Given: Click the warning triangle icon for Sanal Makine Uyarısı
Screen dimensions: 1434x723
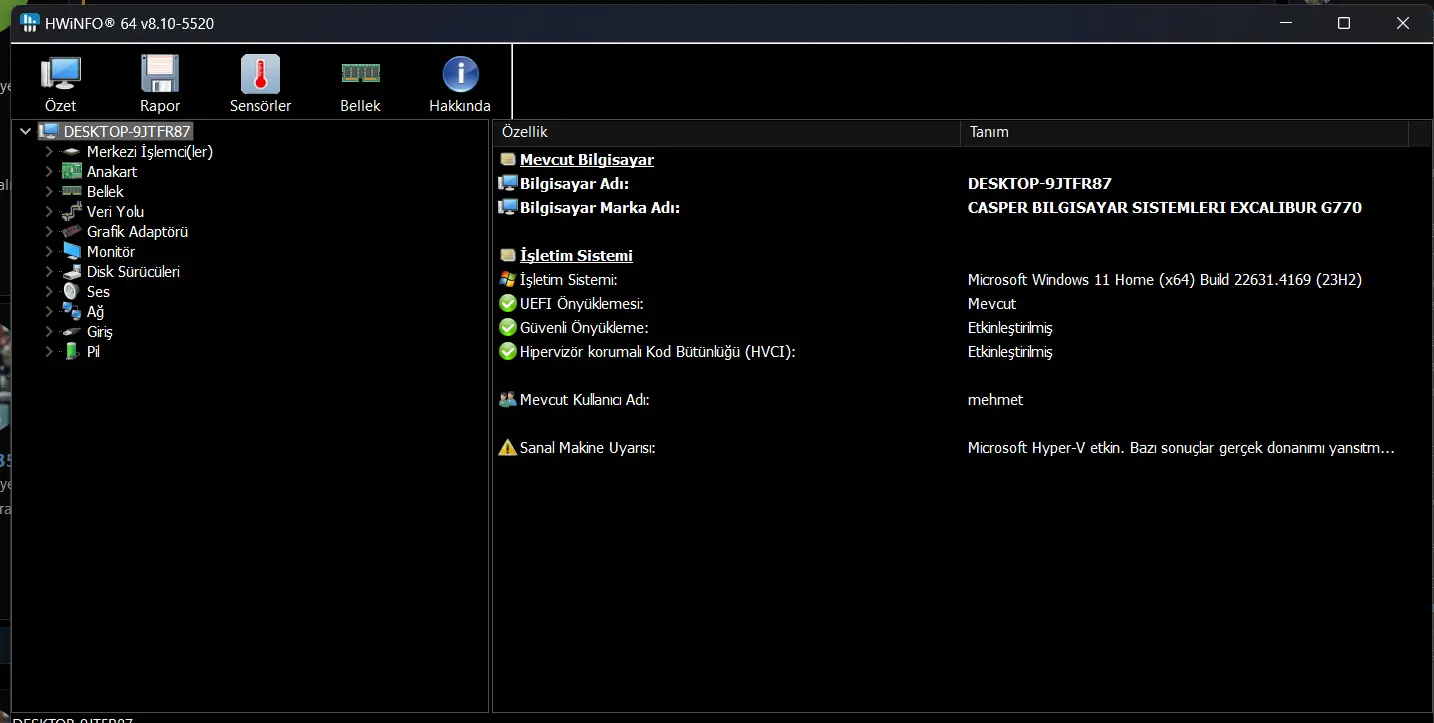Looking at the screenshot, I should pos(508,448).
